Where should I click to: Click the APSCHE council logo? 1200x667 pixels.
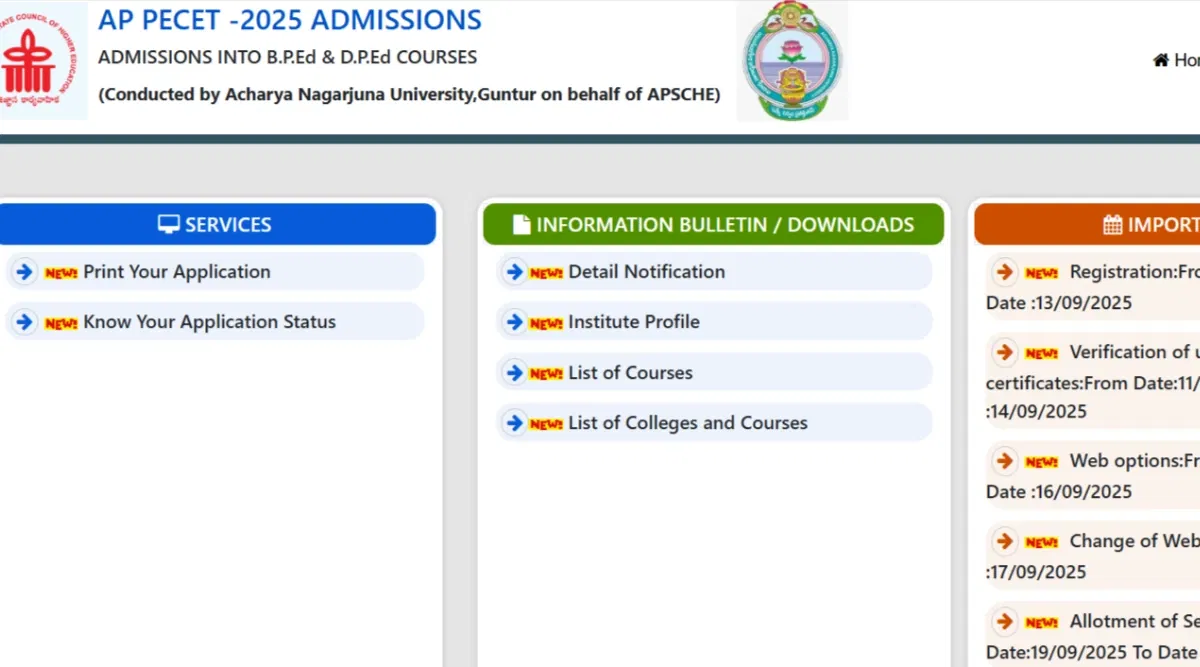coord(43,60)
